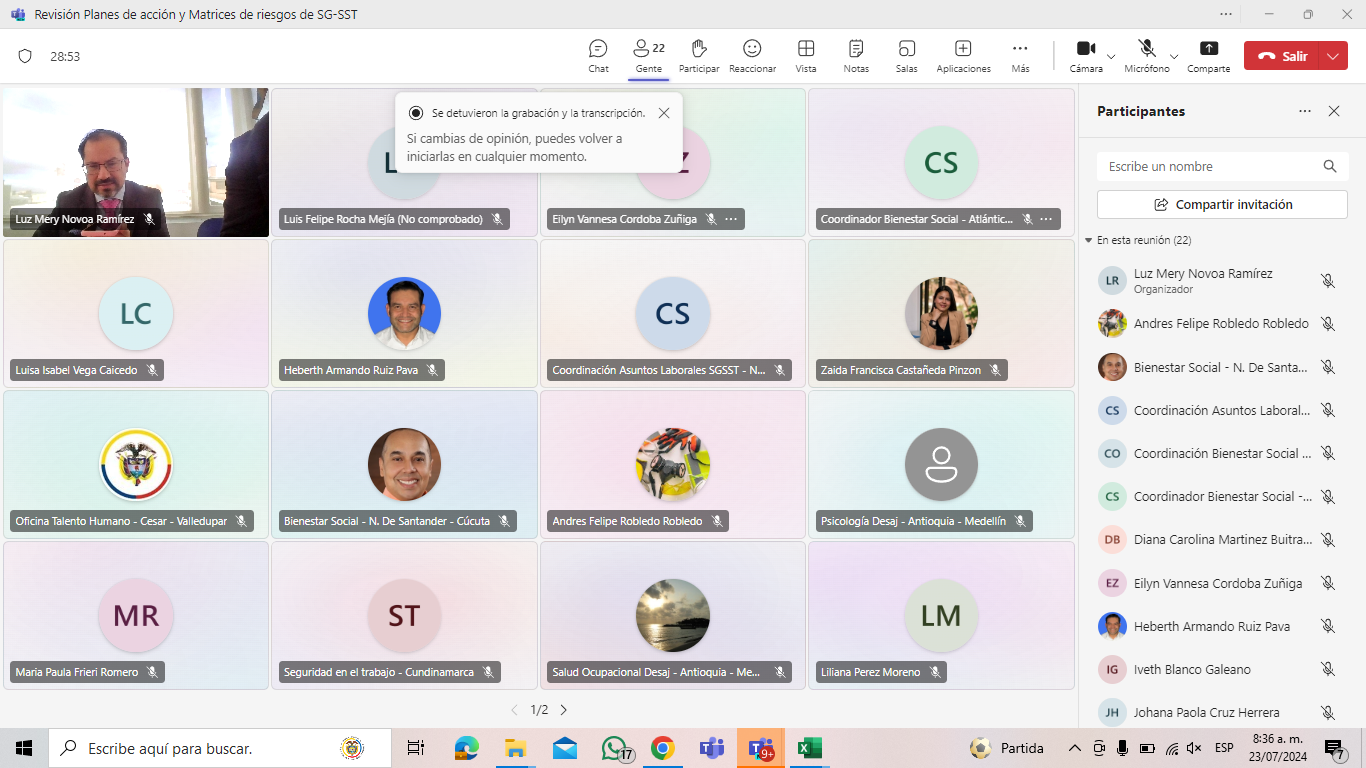Open the Más options menu
1366x768 pixels.
click(x=1020, y=56)
